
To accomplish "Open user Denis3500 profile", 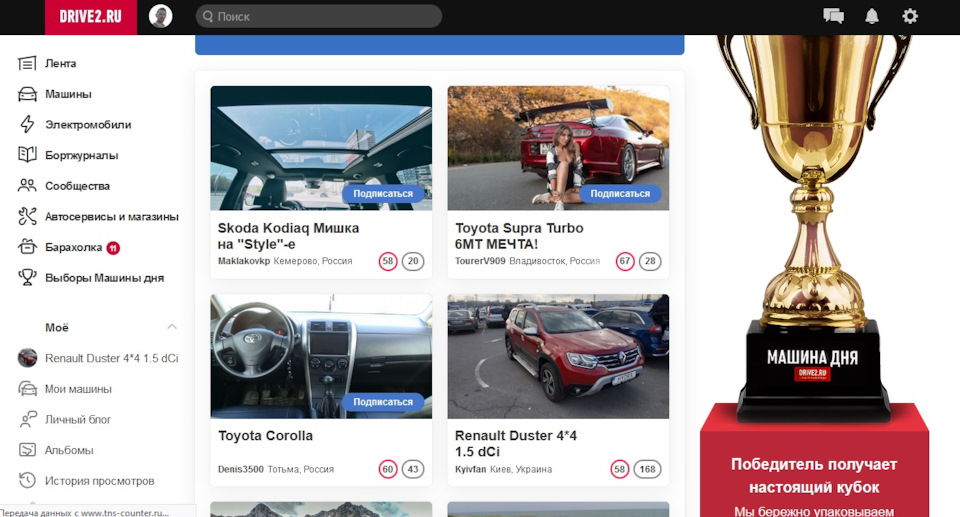I will tap(241, 469).
